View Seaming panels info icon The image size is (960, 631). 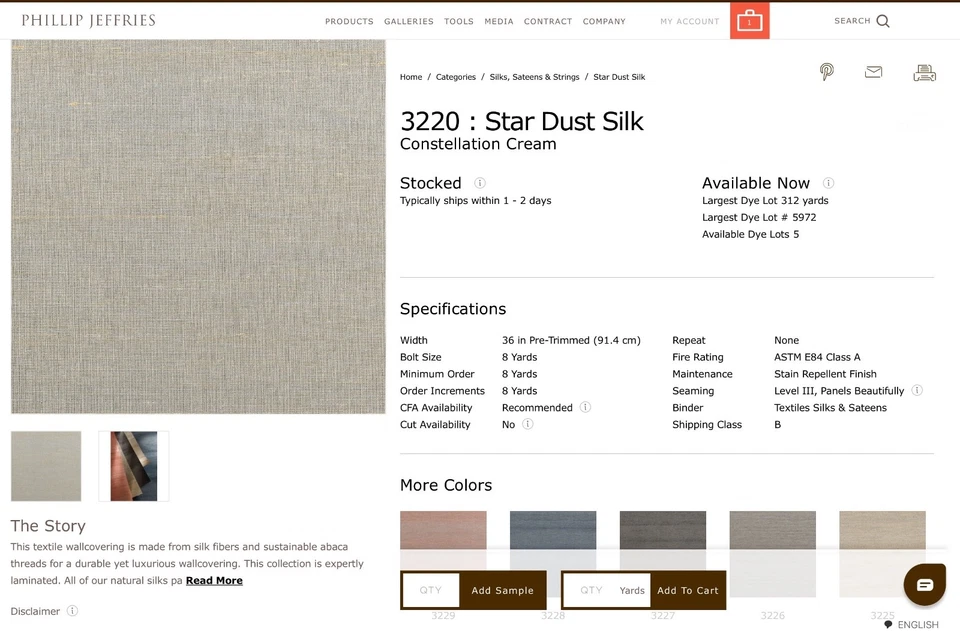(x=918, y=390)
